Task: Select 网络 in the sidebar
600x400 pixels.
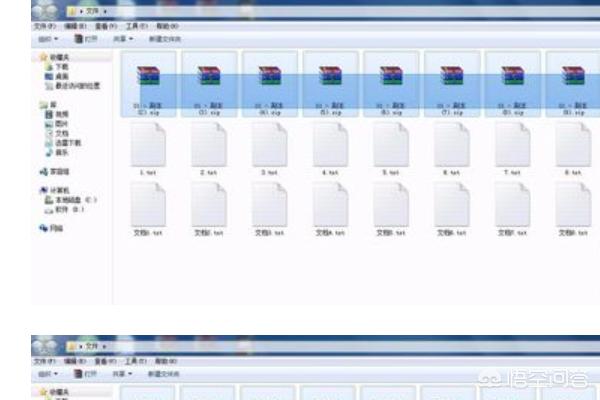Action: 51,229
